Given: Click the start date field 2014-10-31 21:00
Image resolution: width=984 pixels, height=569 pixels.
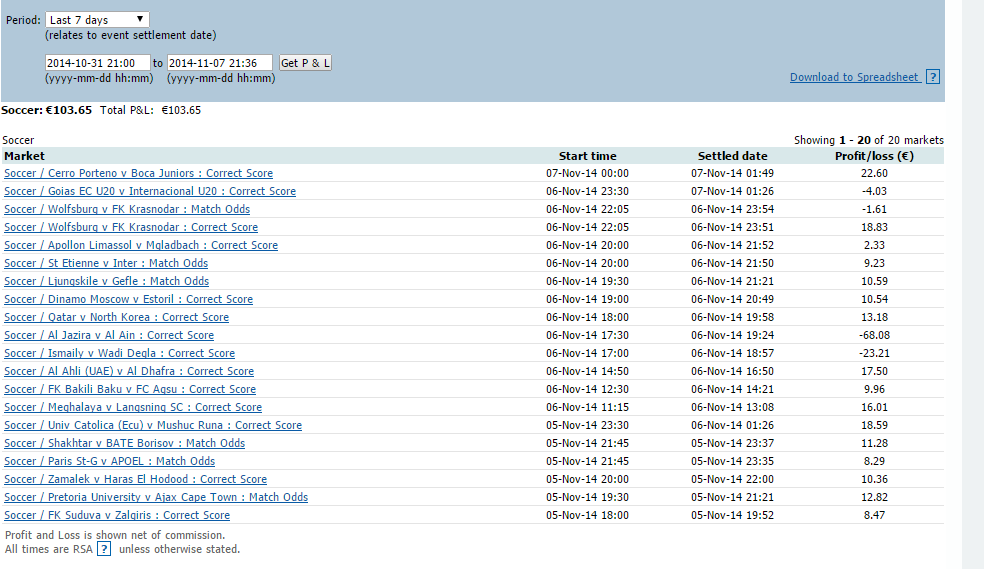Looking at the screenshot, I should (97, 63).
